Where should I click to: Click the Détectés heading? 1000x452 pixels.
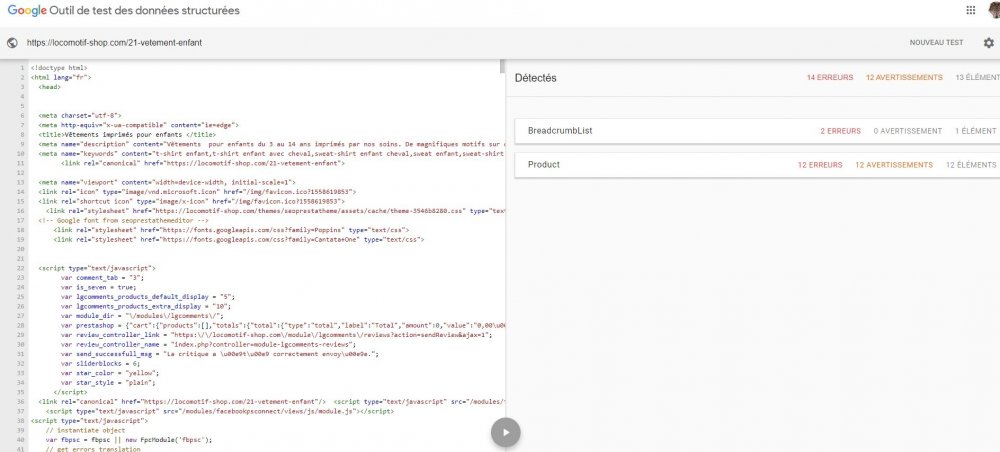536,78
